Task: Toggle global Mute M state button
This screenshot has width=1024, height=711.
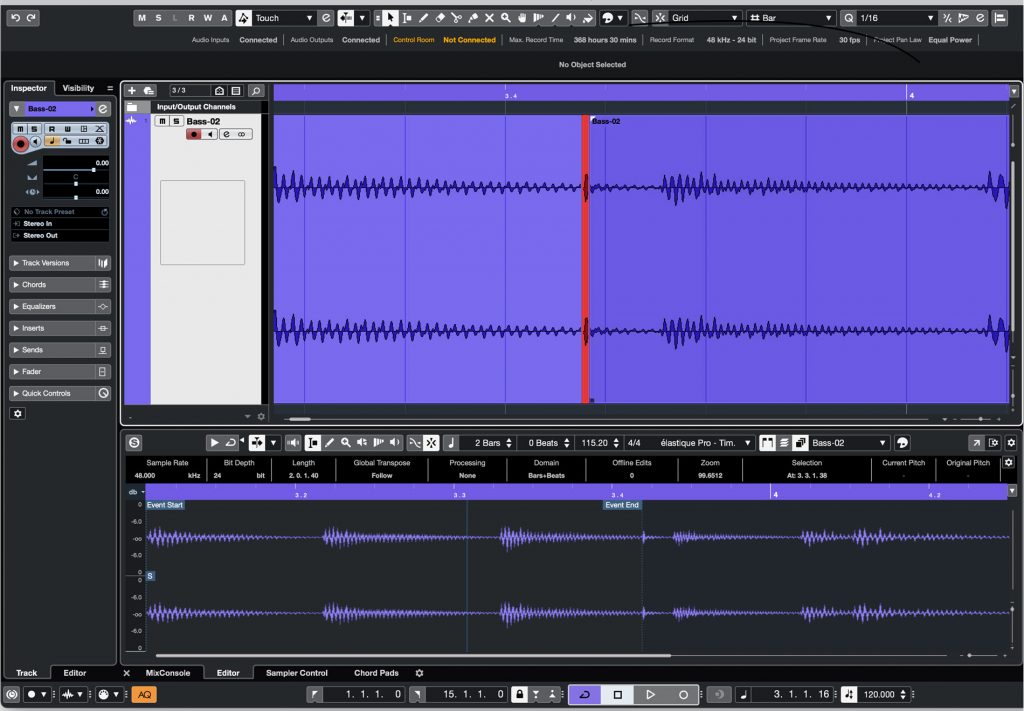Action: click(142, 18)
